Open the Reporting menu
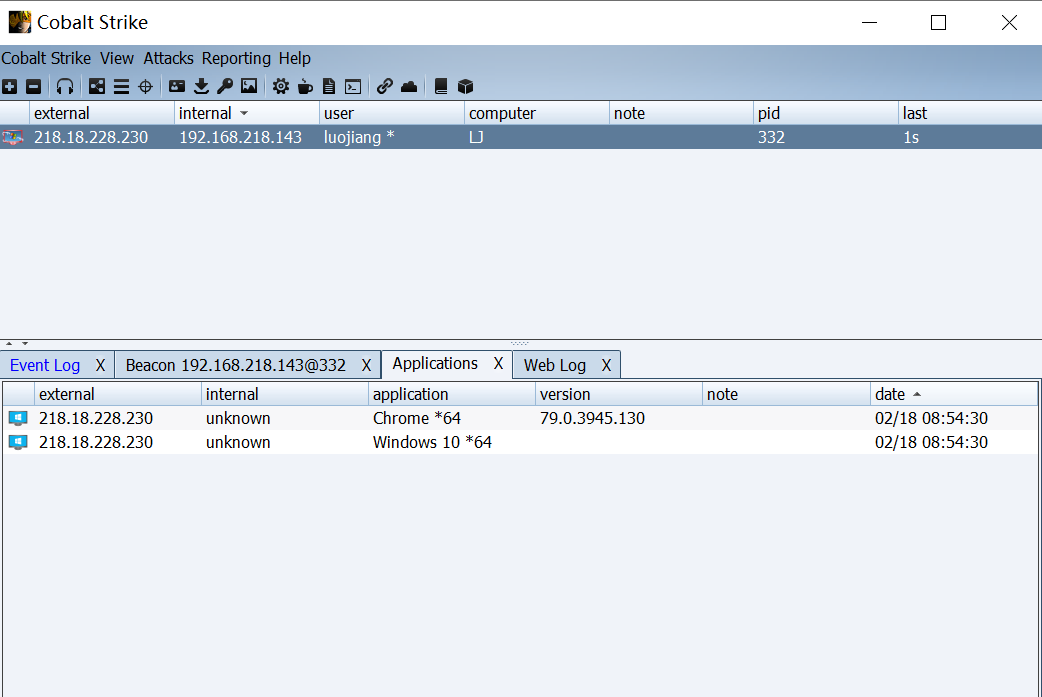The image size is (1042, 697). pyautogui.click(x=236, y=58)
